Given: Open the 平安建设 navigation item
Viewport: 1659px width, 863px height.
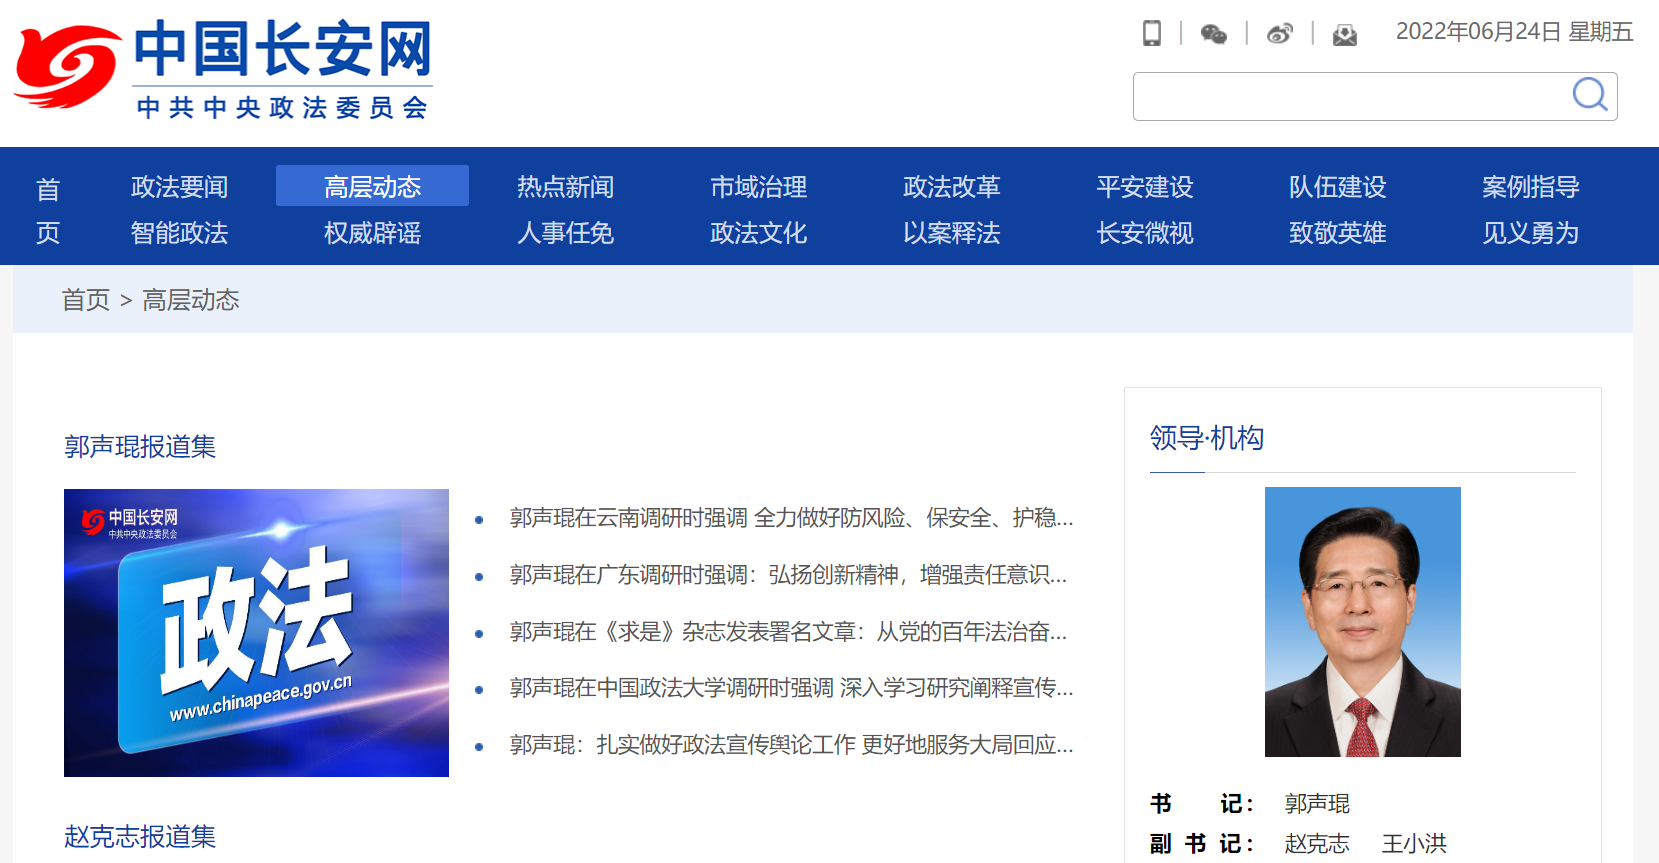Looking at the screenshot, I should [1145, 187].
